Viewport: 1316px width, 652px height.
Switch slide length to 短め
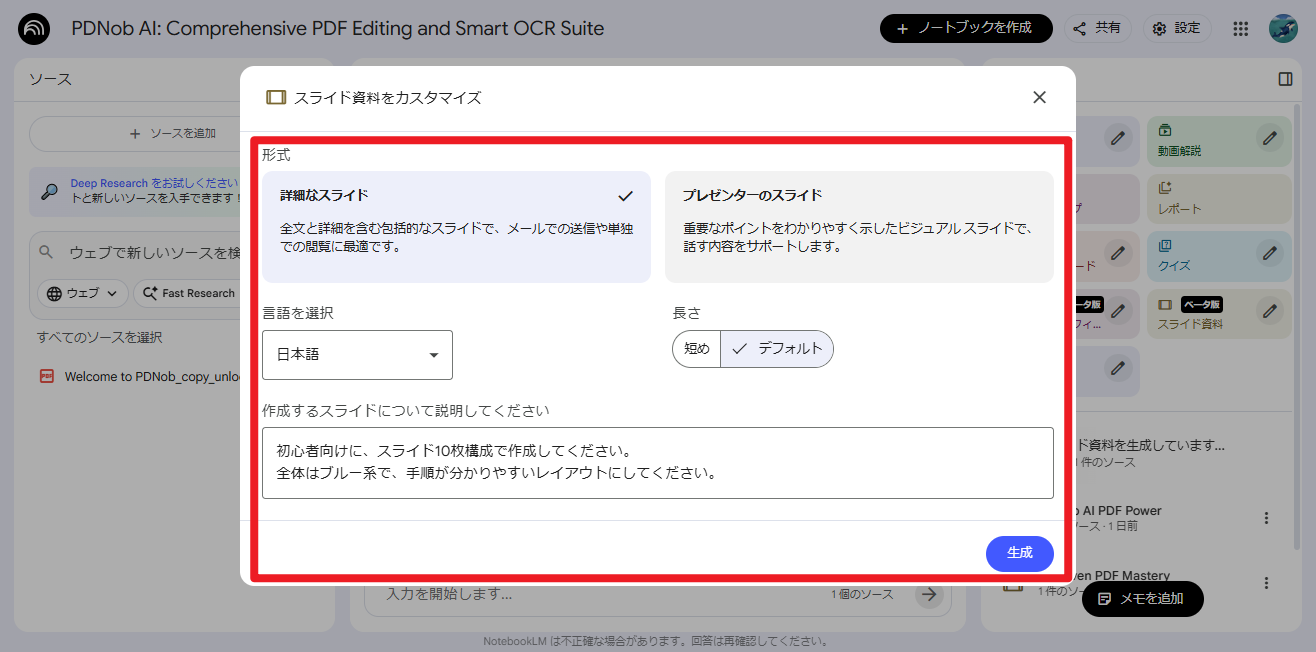point(696,349)
